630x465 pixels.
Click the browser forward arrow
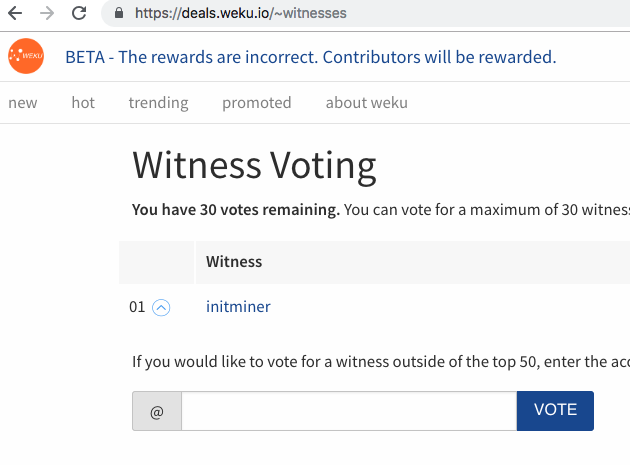(47, 14)
